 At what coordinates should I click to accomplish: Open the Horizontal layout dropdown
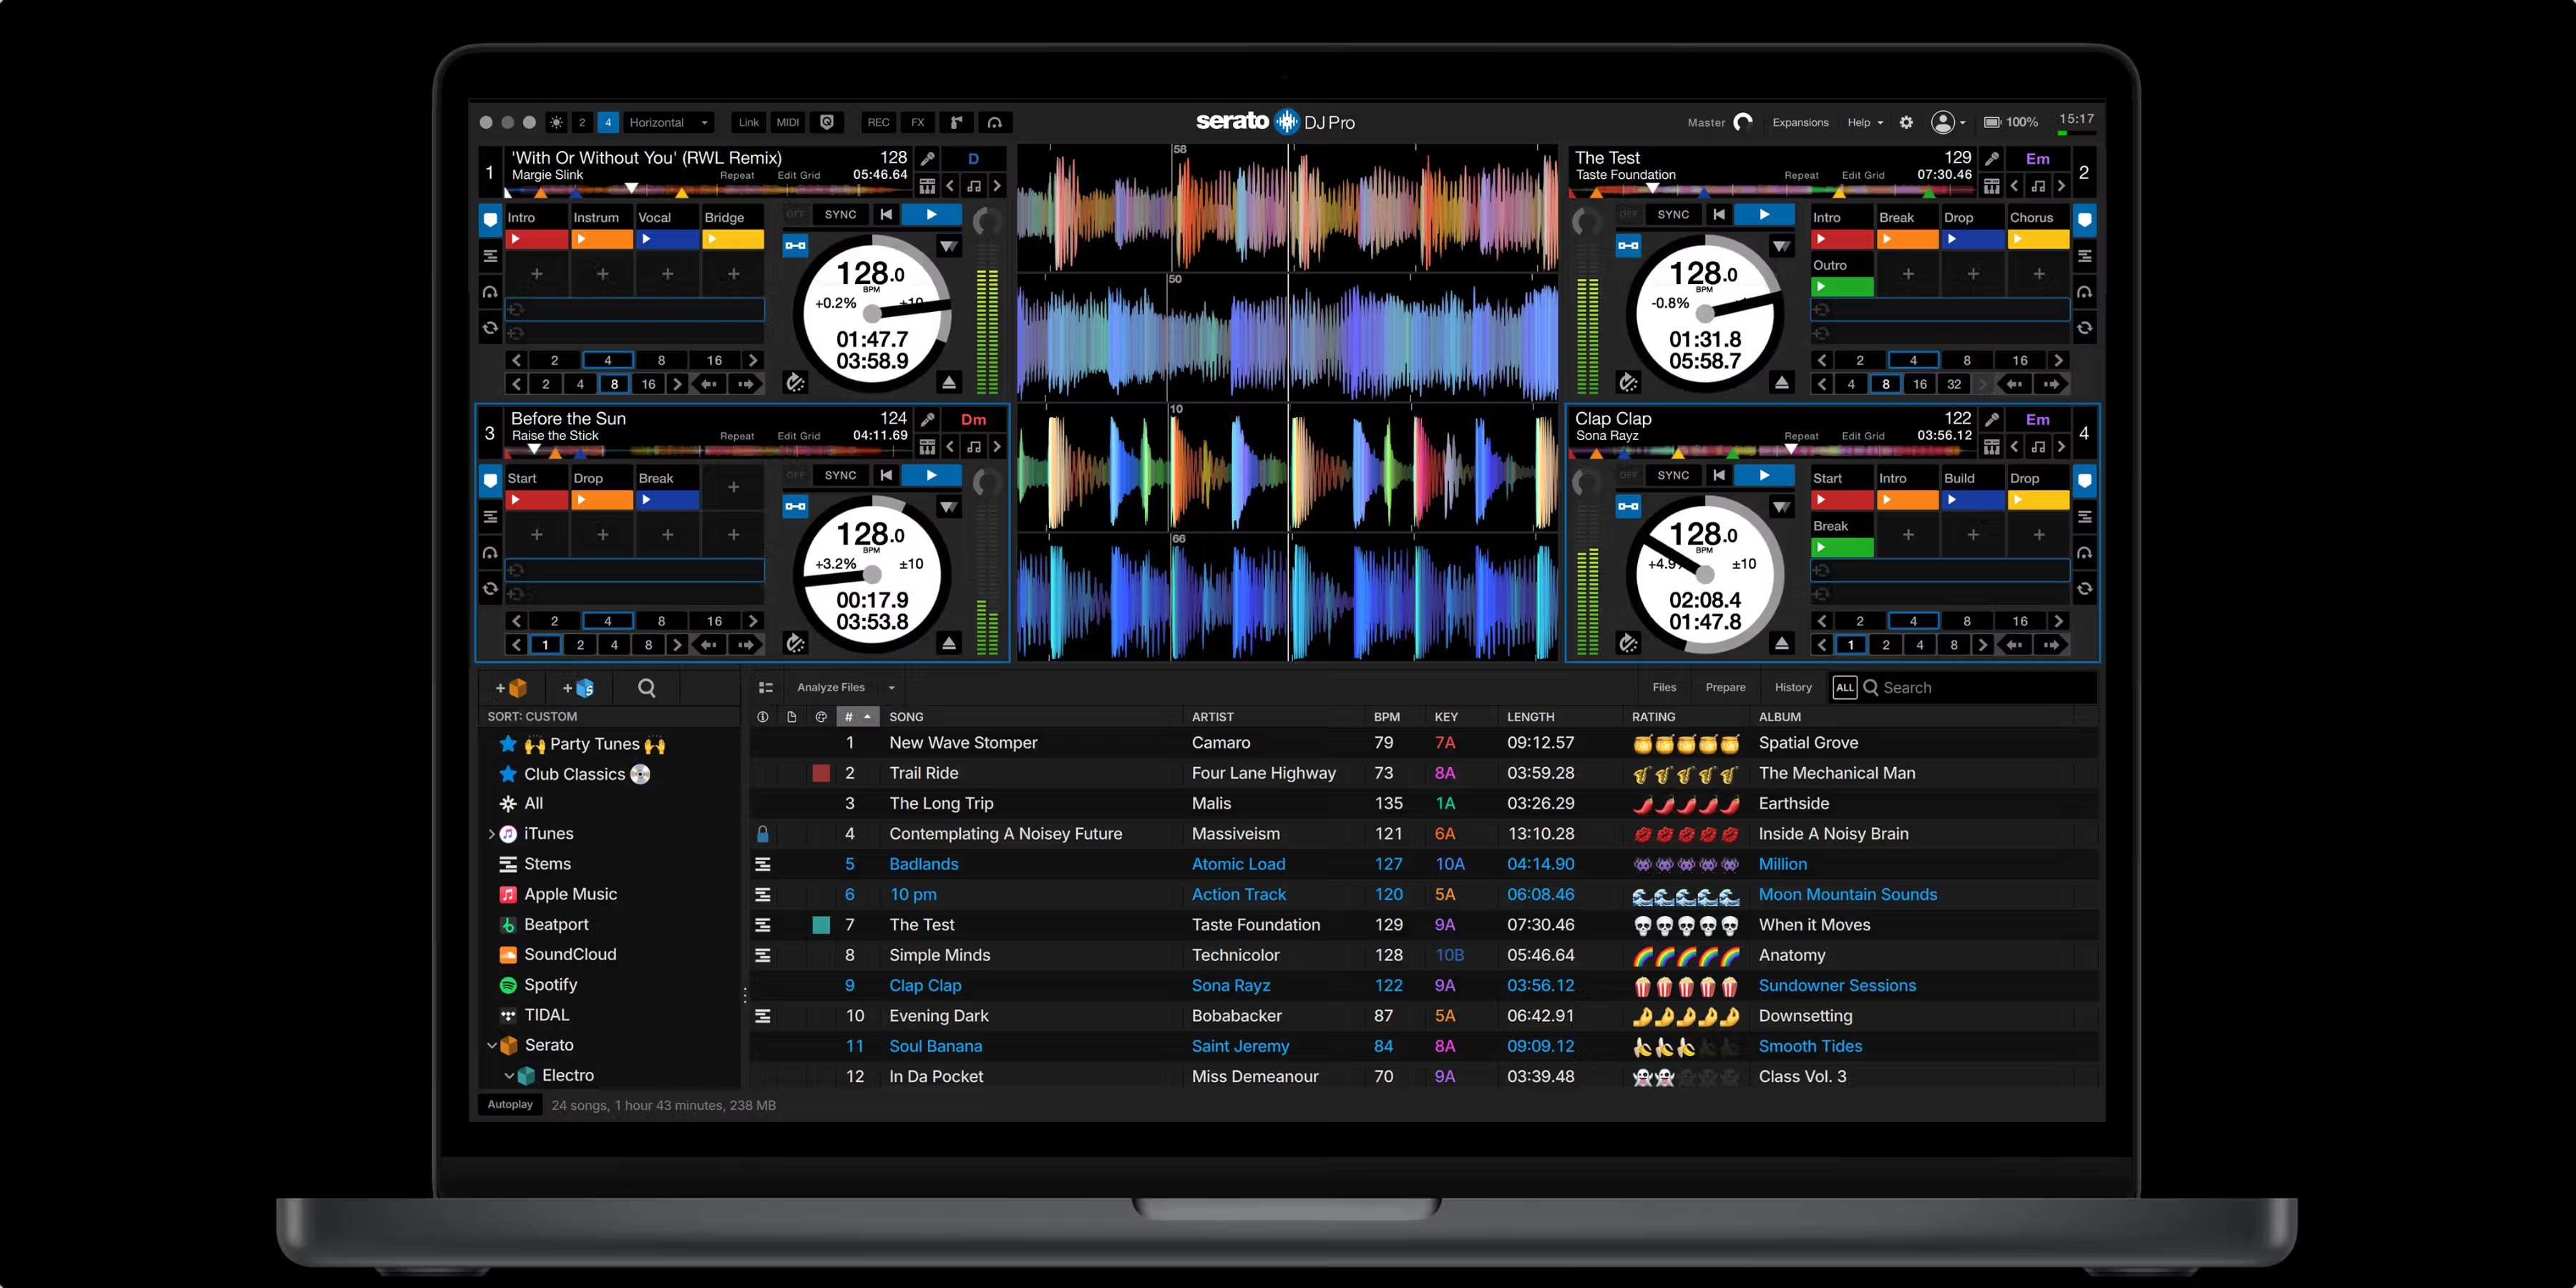[669, 122]
